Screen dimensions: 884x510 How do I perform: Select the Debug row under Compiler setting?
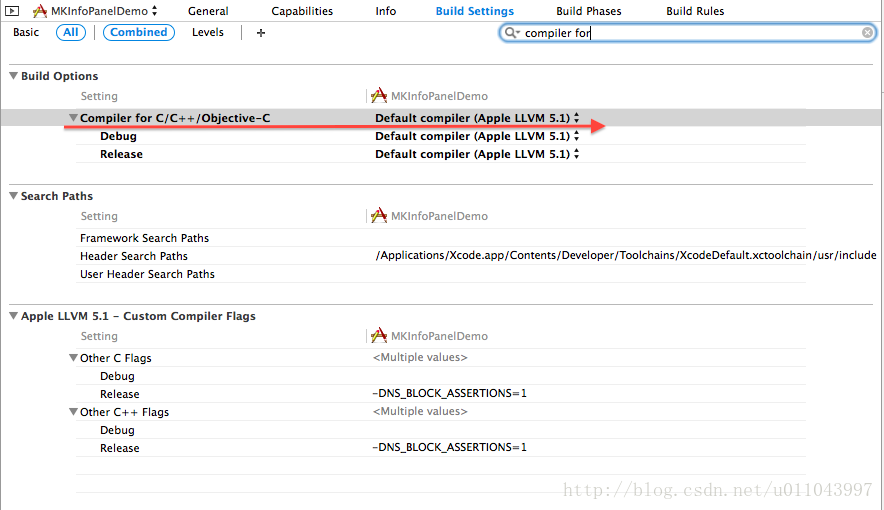click(x=441, y=136)
